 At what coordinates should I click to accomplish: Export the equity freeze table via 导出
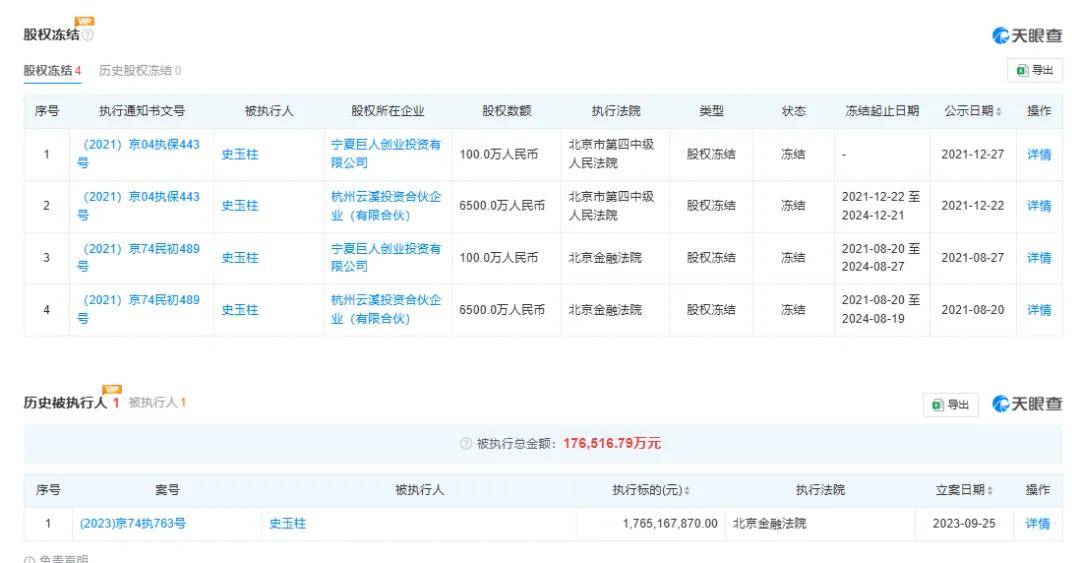pos(1035,70)
